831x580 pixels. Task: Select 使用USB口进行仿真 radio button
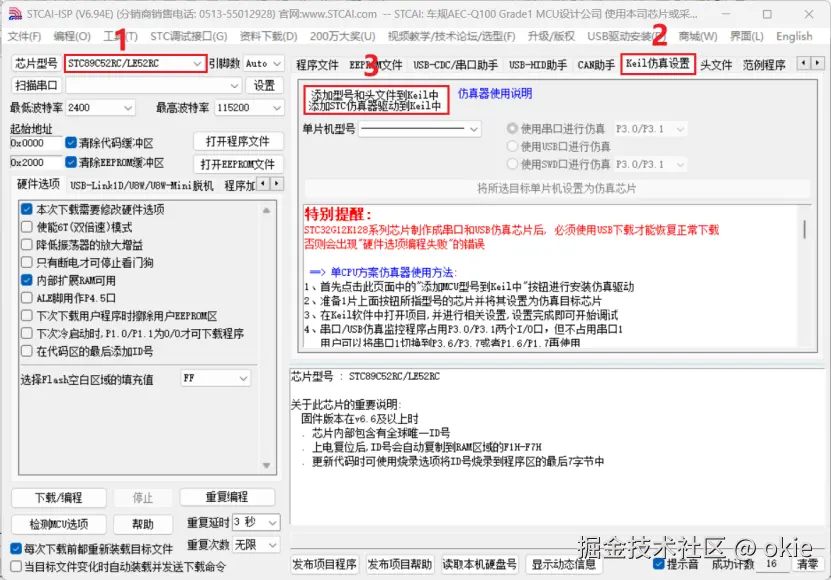pyautogui.click(x=512, y=146)
